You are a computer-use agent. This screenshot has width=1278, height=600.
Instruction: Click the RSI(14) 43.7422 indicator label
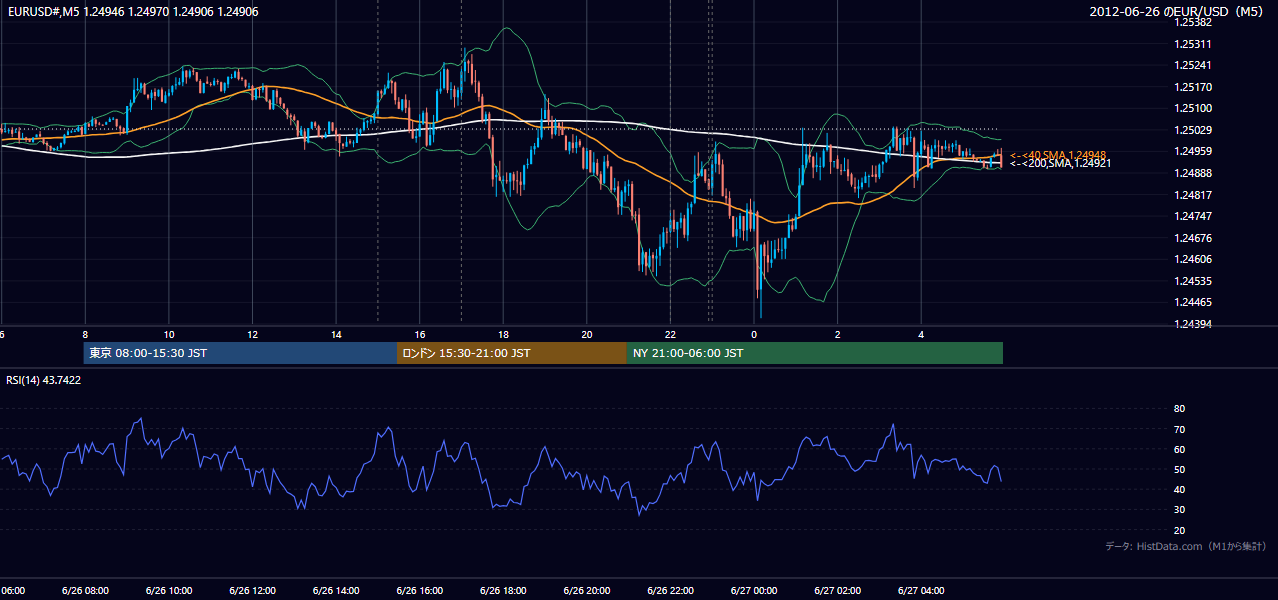click(x=44, y=380)
